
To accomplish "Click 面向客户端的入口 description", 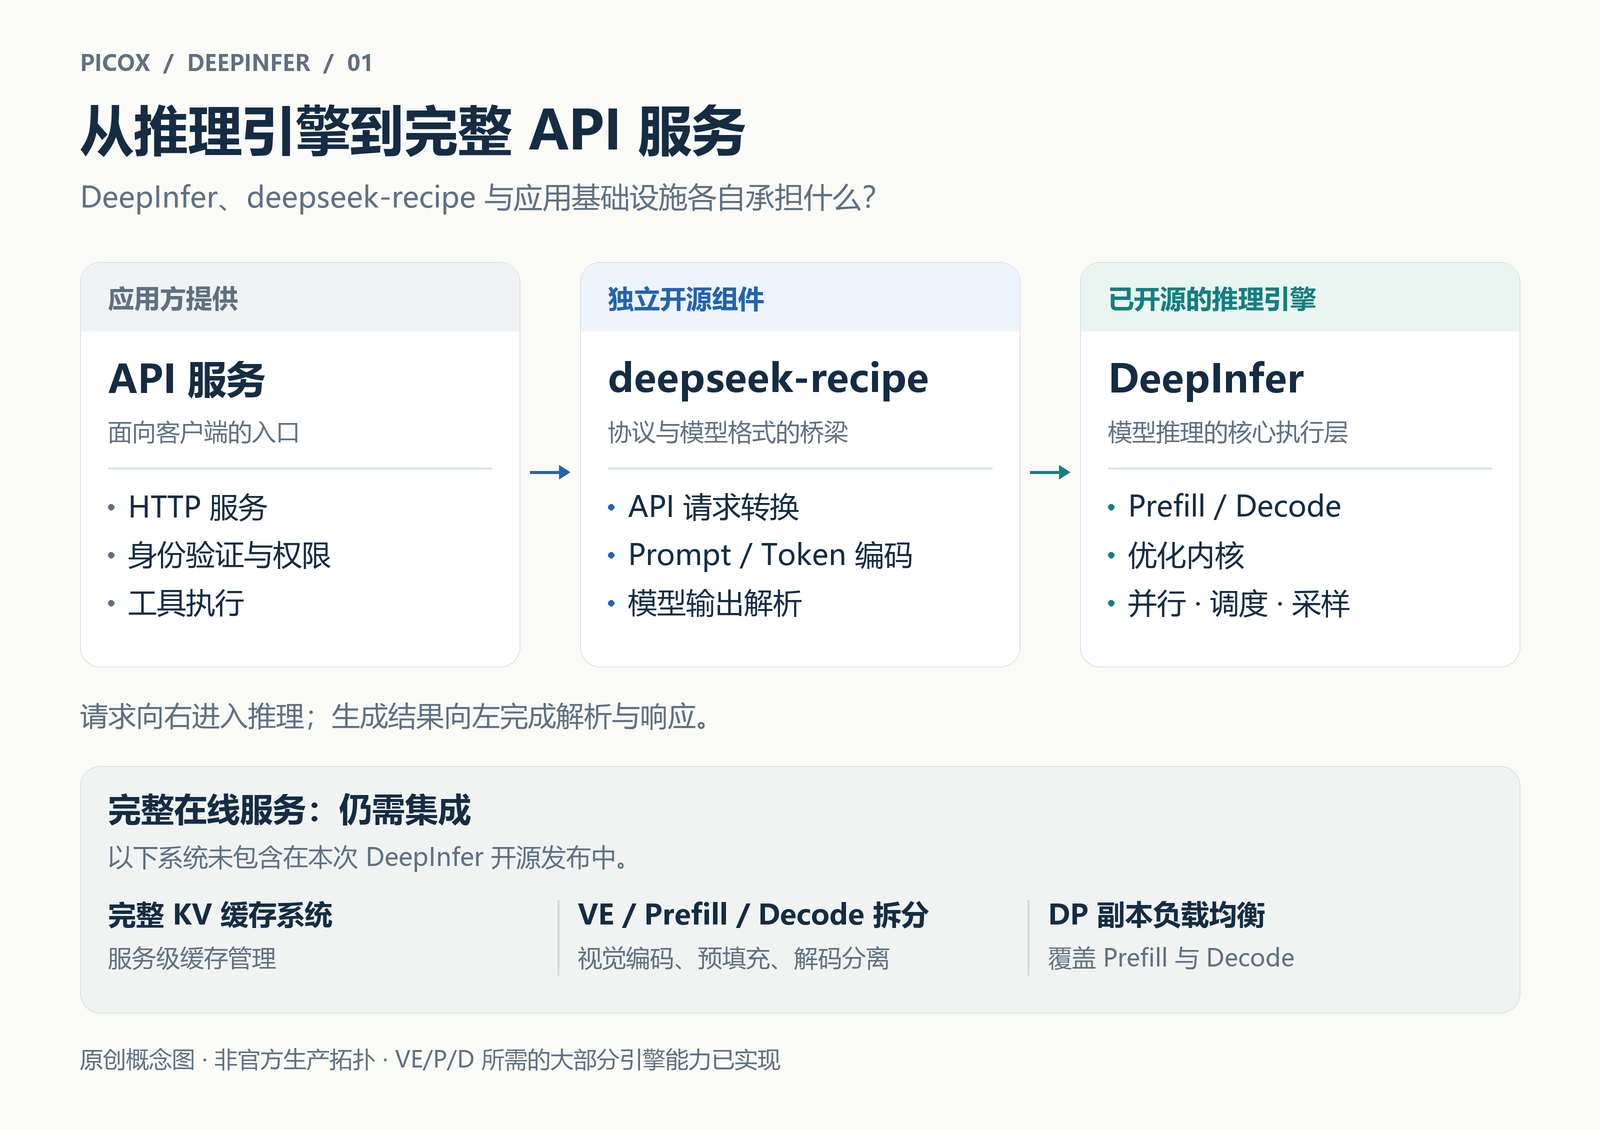I will coord(204,432).
